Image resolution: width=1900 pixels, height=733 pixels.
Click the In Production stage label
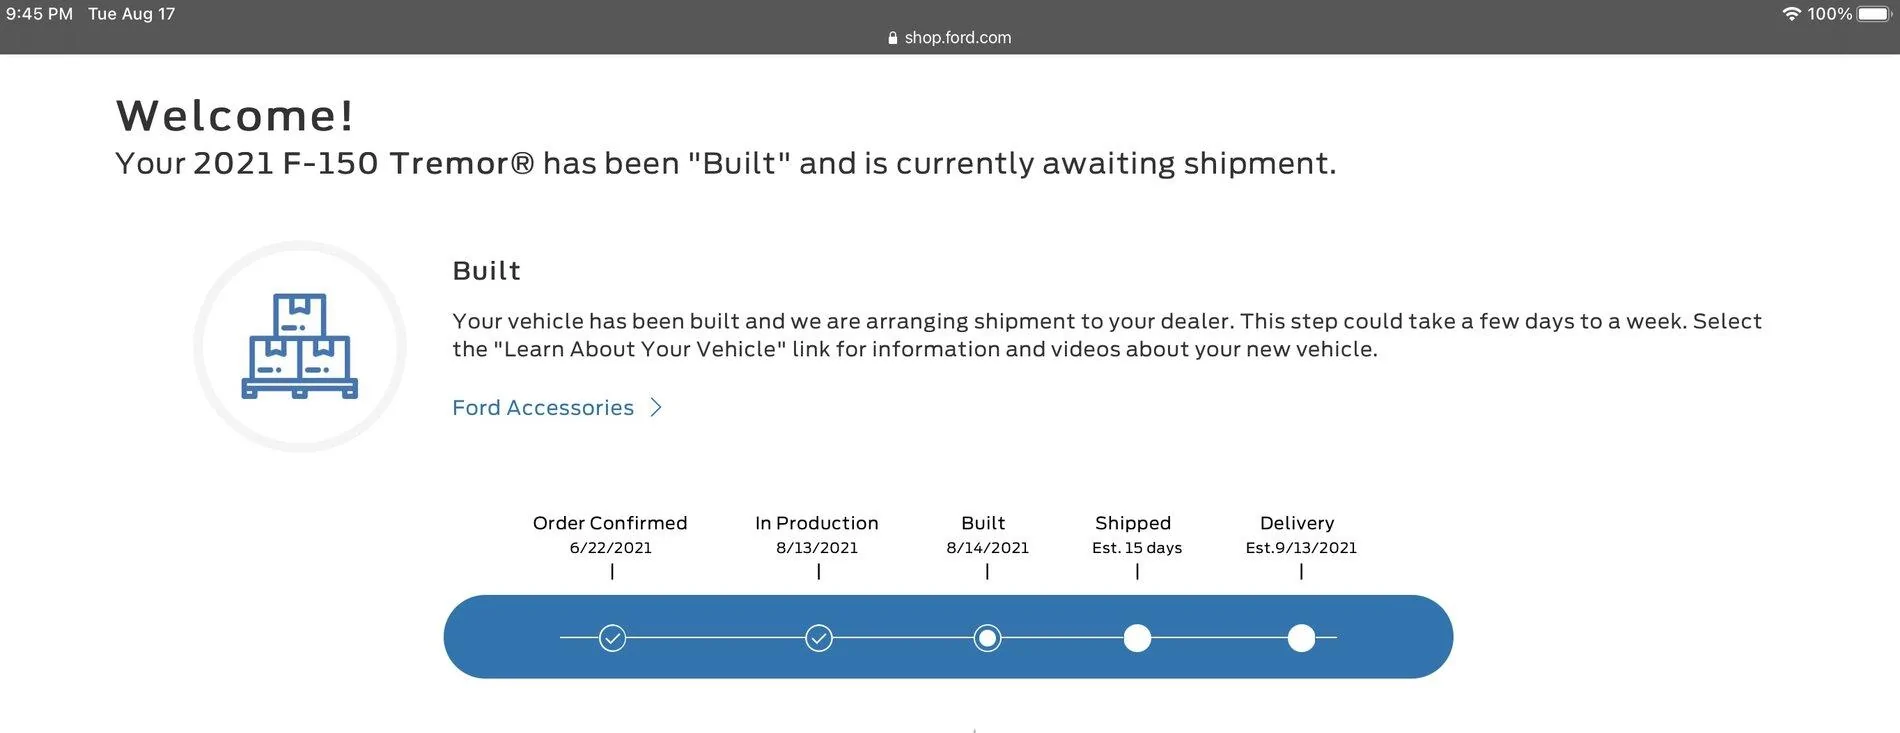click(x=817, y=523)
